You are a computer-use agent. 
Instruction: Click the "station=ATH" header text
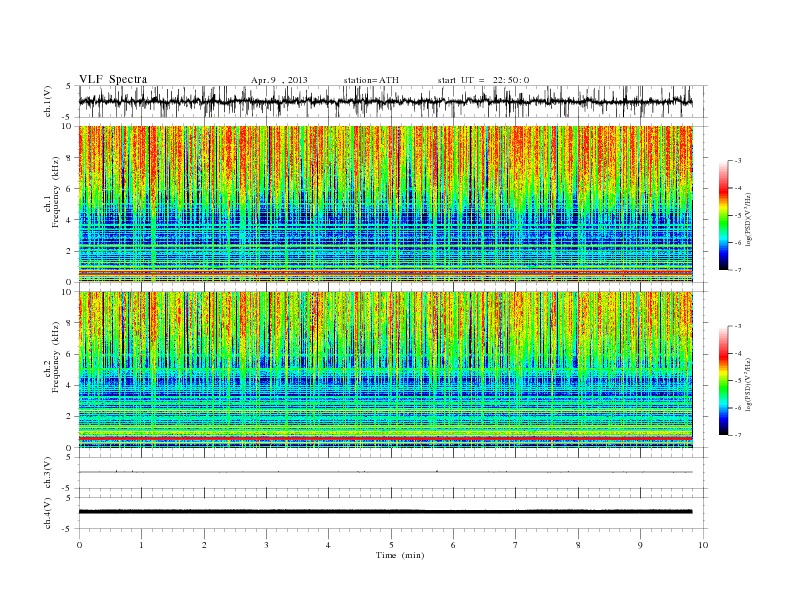[x=371, y=80]
